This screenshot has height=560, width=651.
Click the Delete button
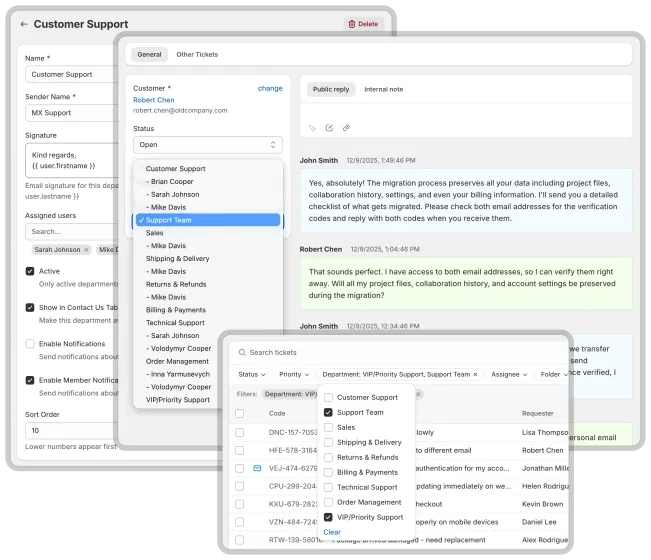[x=364, y=24]
